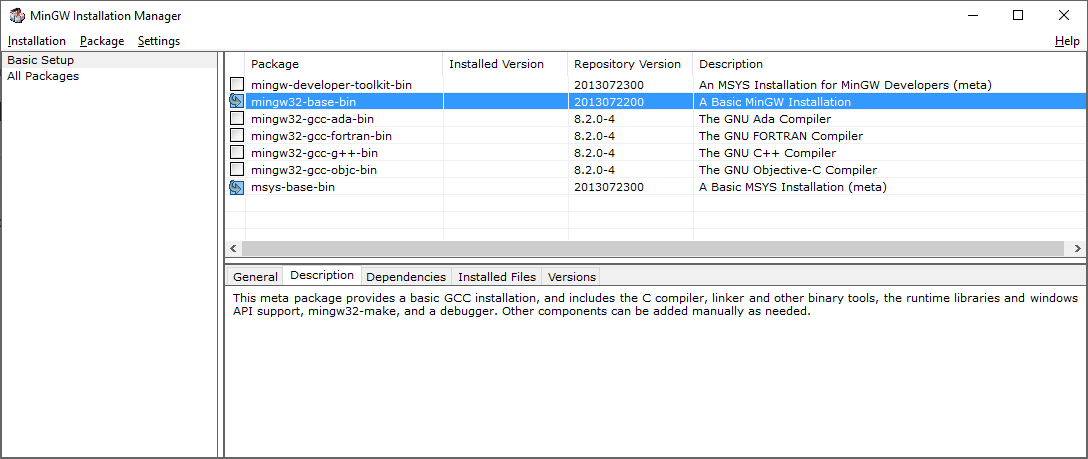1088x459 pixels.
Task: Switch to the General tab
Action: tap(255, 277)
